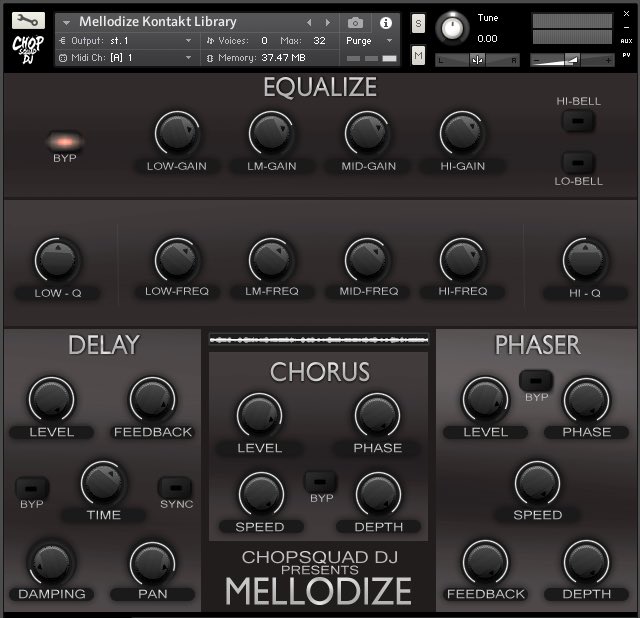This screenshot has width=640, height=618.
Task: Click the Phaser DEPTH knob
Action: click(587, 562)
